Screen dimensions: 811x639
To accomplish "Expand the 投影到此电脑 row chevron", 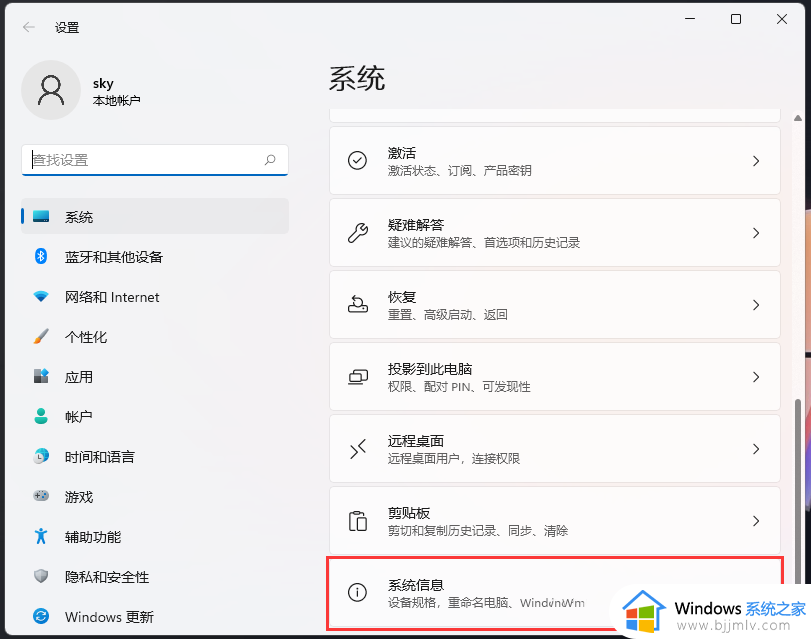I will coord(756,377).
